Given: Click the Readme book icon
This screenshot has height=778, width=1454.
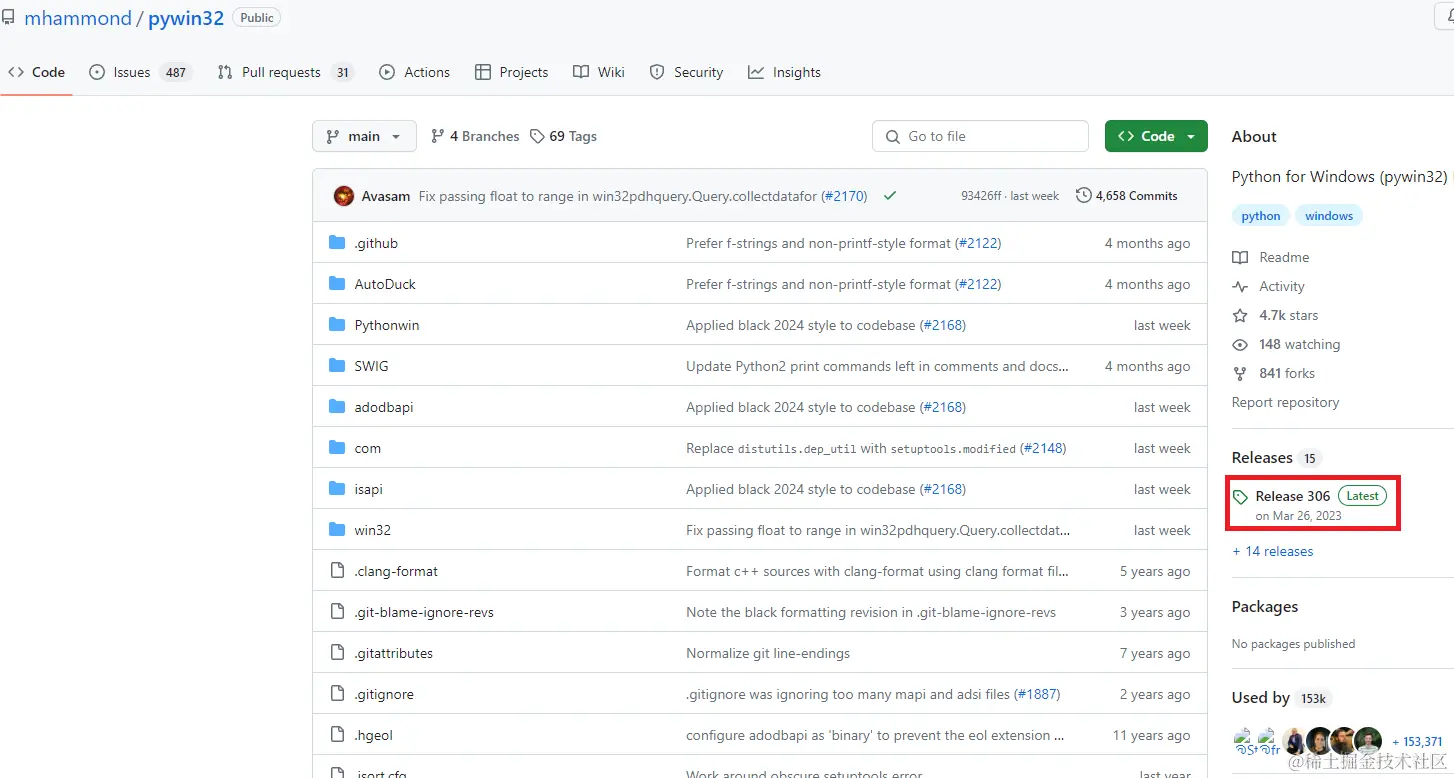Looking at the screenshot, I should point(1240,257).
